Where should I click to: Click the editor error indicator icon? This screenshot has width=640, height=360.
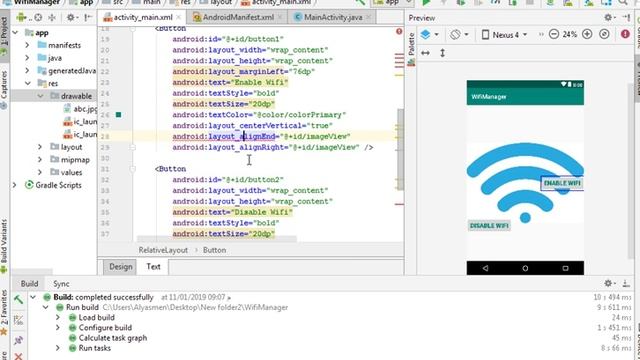(x=399, y=31)
